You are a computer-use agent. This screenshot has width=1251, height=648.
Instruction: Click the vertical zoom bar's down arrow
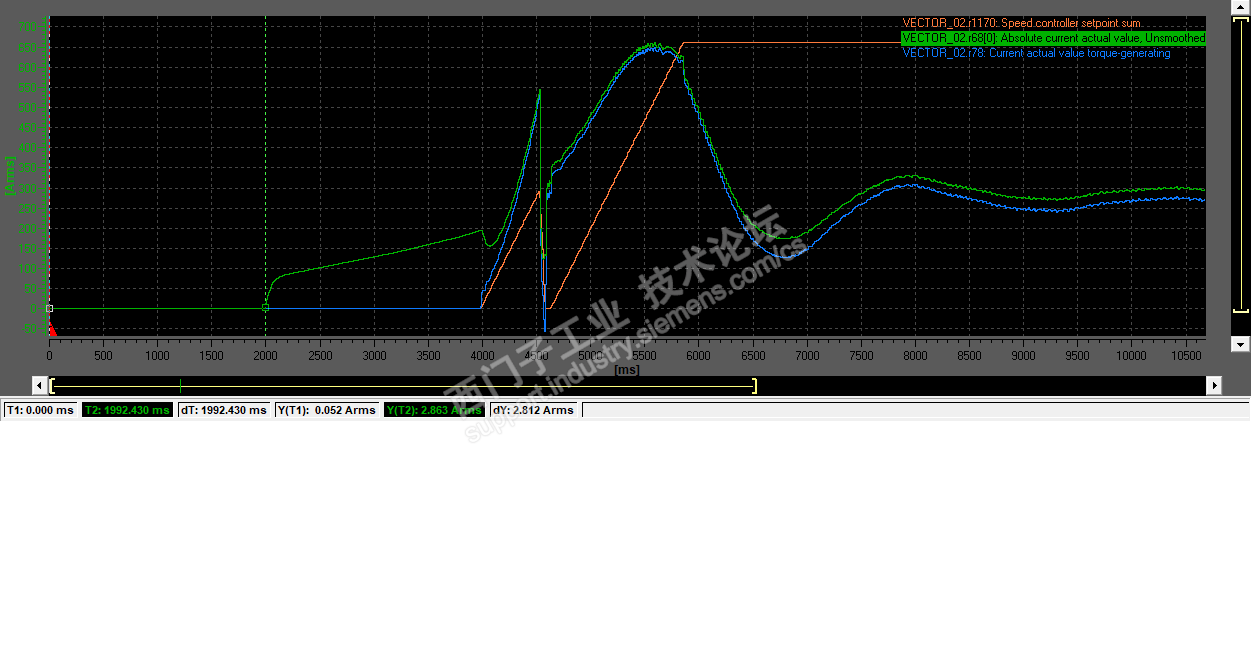point(1239,344)
